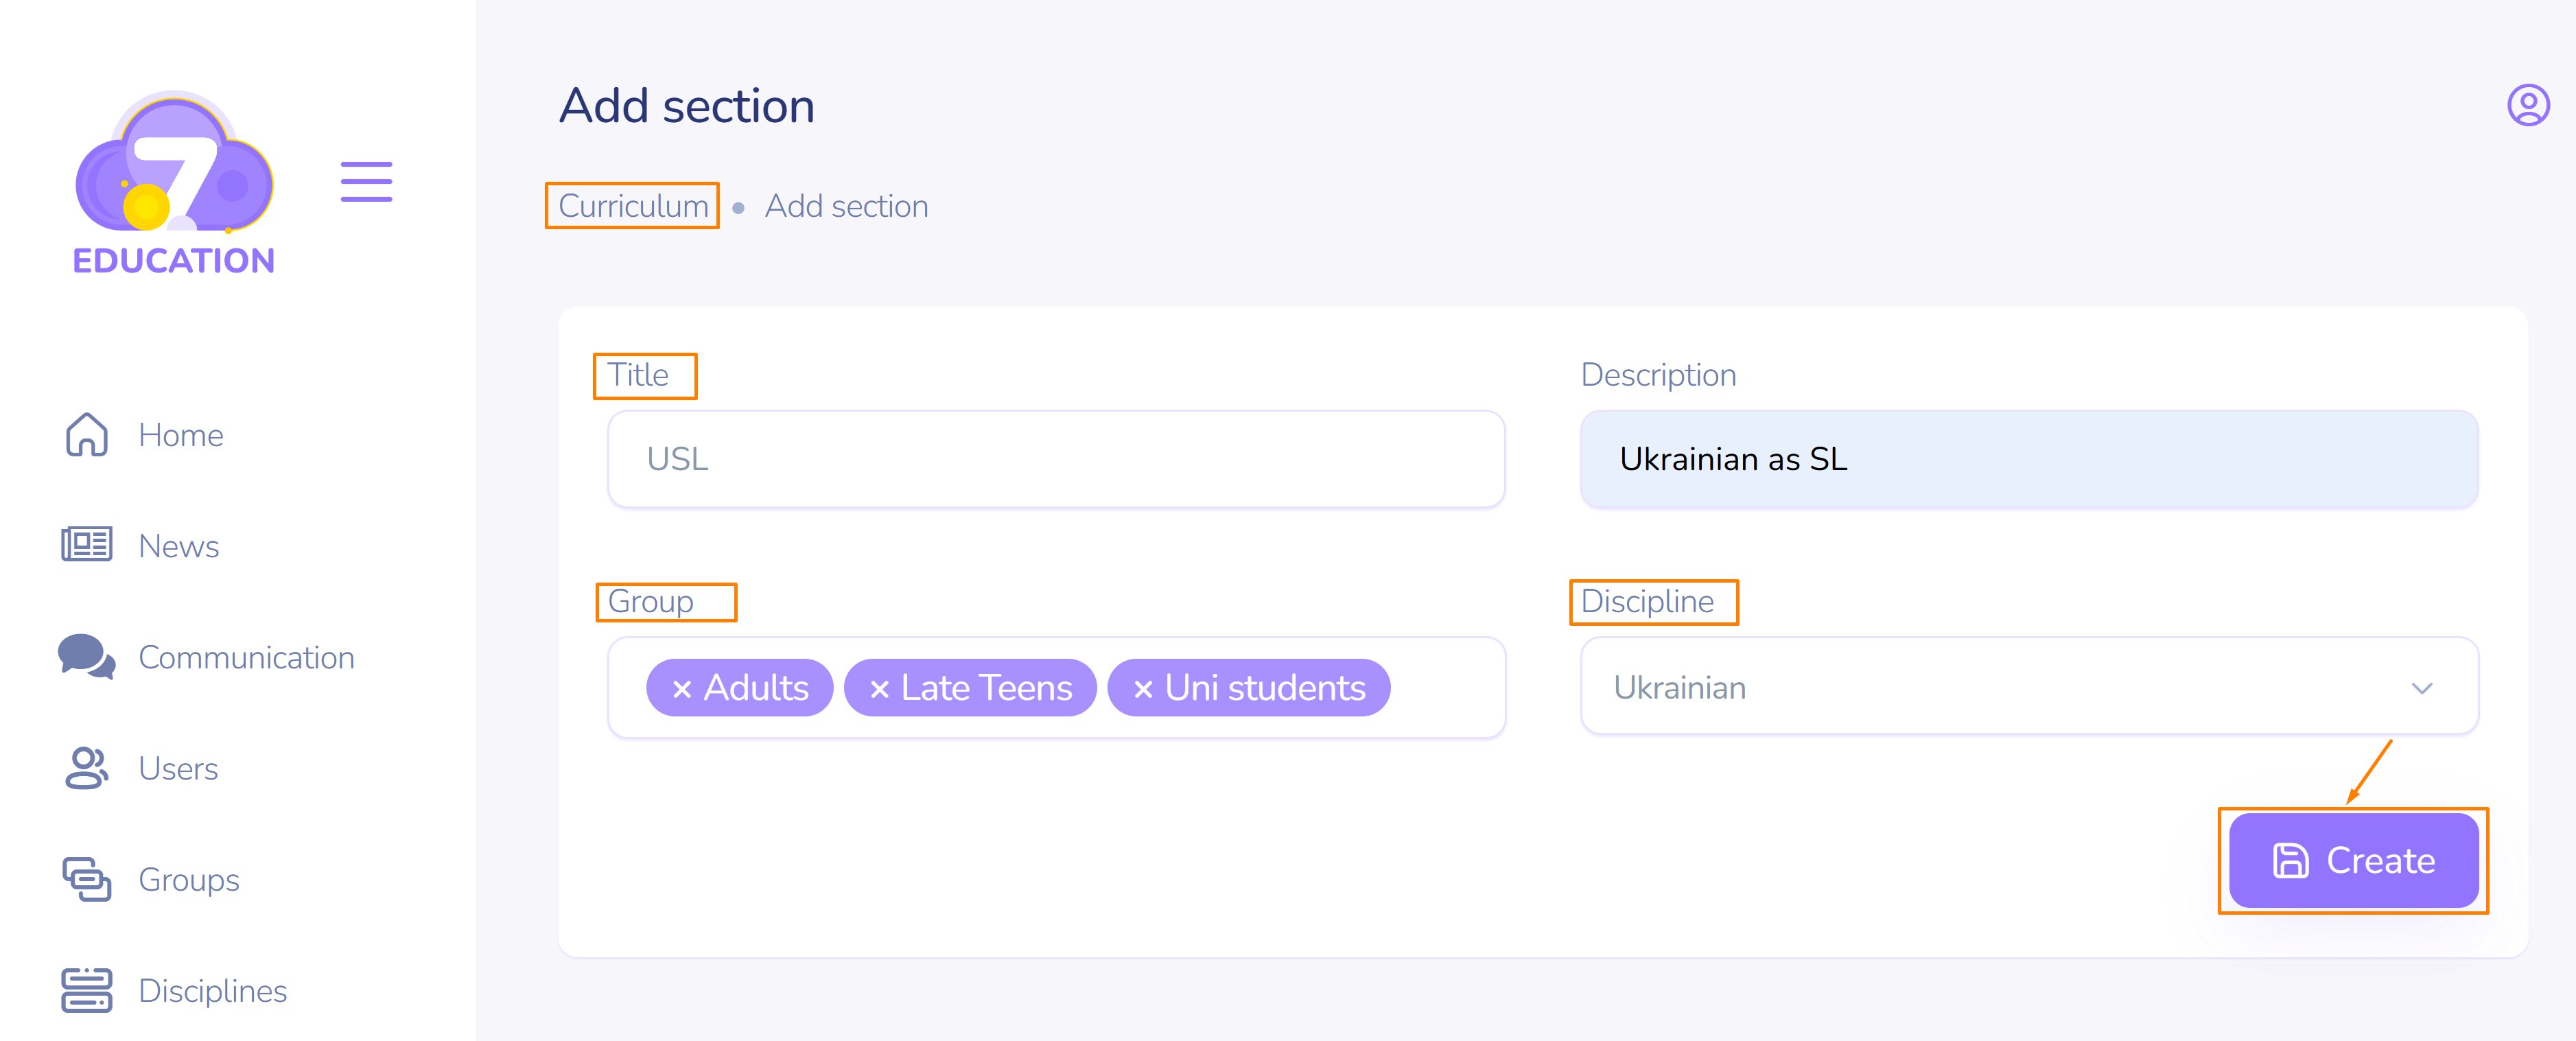Remove the Uni students group tag
2576x1041 pixels.
1143,689
